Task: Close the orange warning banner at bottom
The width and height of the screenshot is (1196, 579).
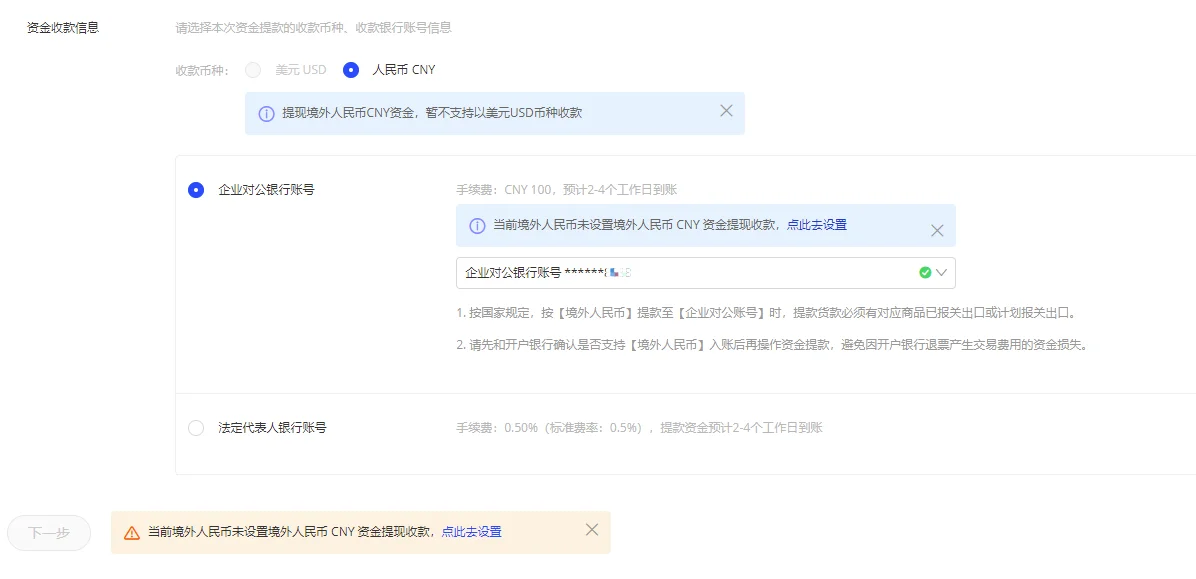Action: coord(592,530)
